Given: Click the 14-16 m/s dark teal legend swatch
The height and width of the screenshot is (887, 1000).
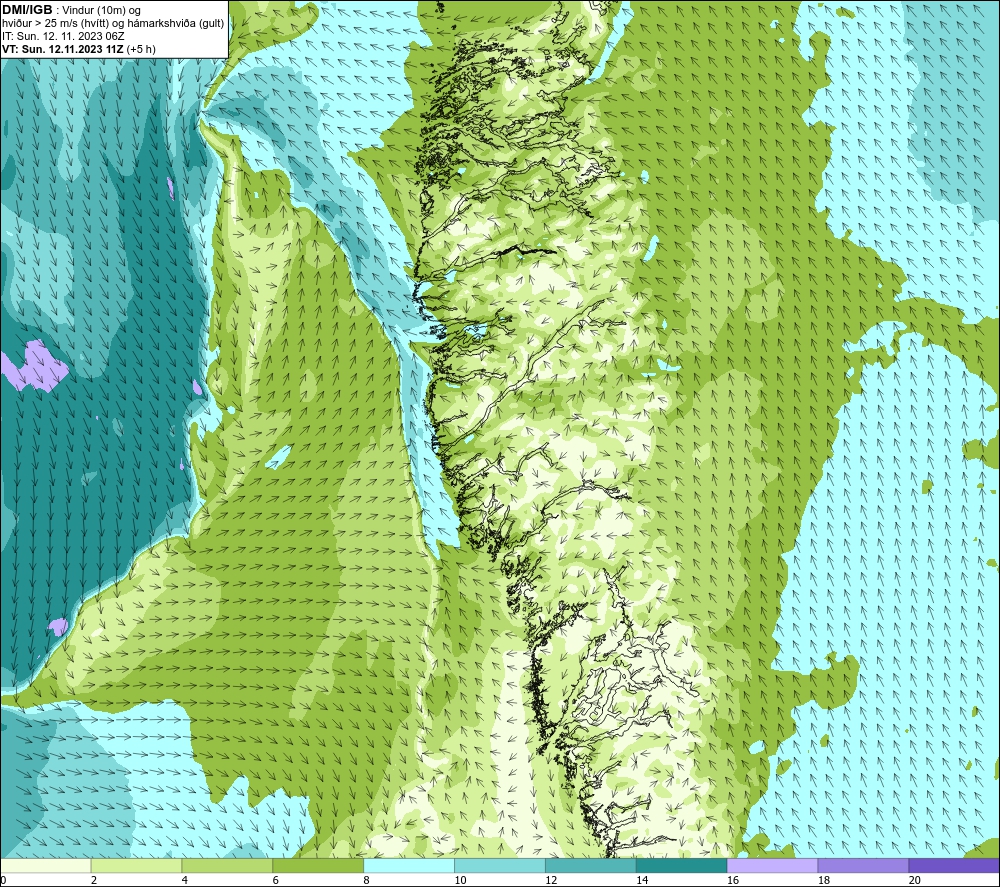Looking at the screenshot, I should point(682,865).
